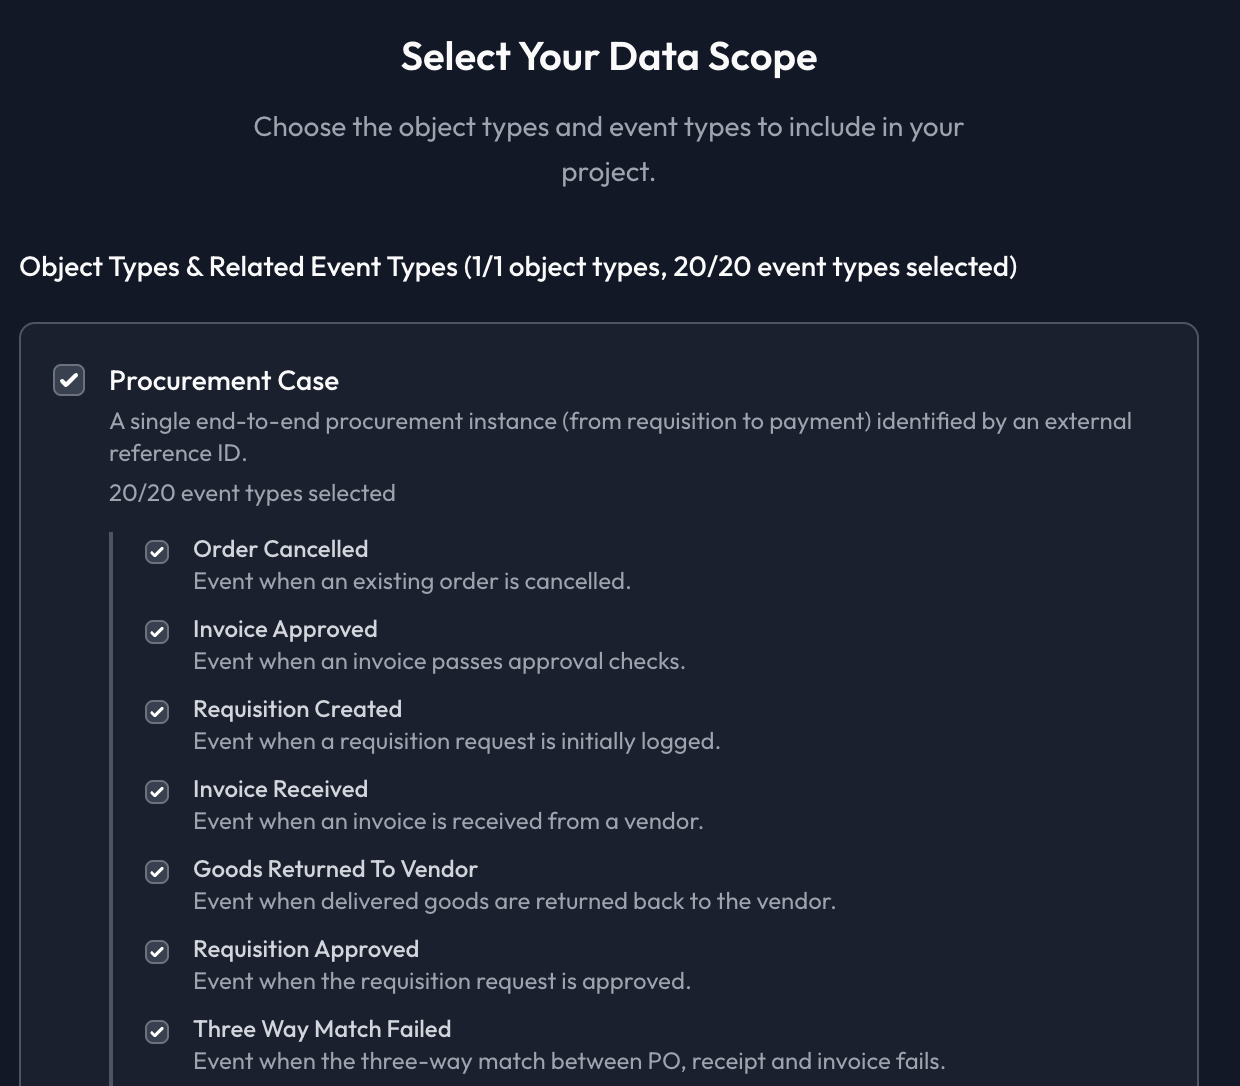Select the Invoice Approved label text
Screen dimensions: 1240x1086
coord(285,629)
